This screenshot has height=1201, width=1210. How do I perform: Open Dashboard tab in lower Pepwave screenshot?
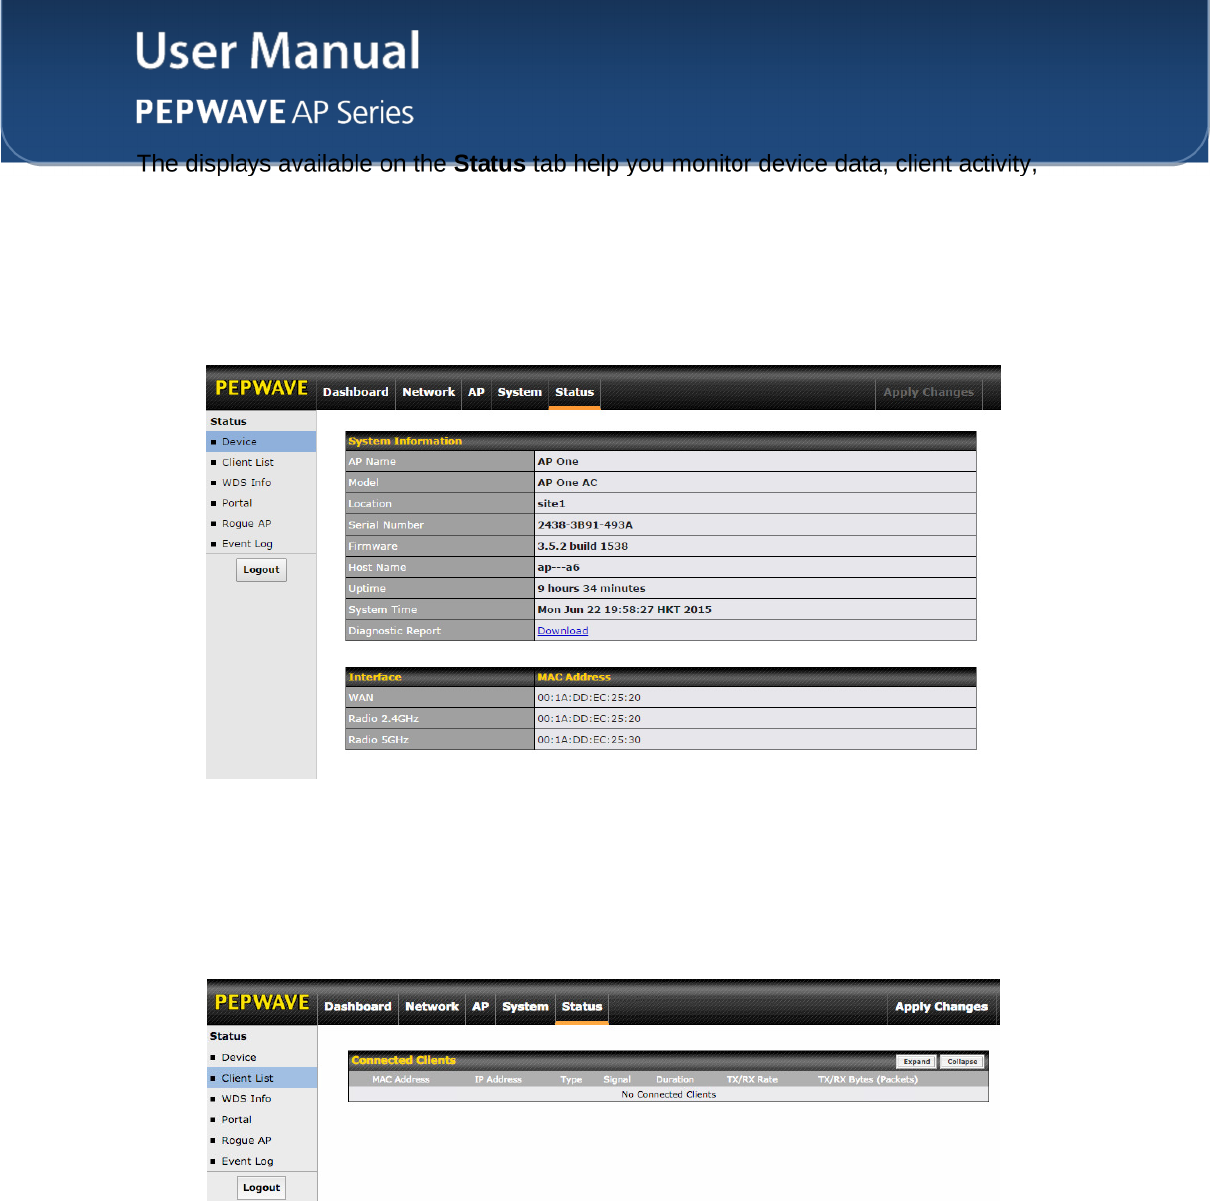358,1007
